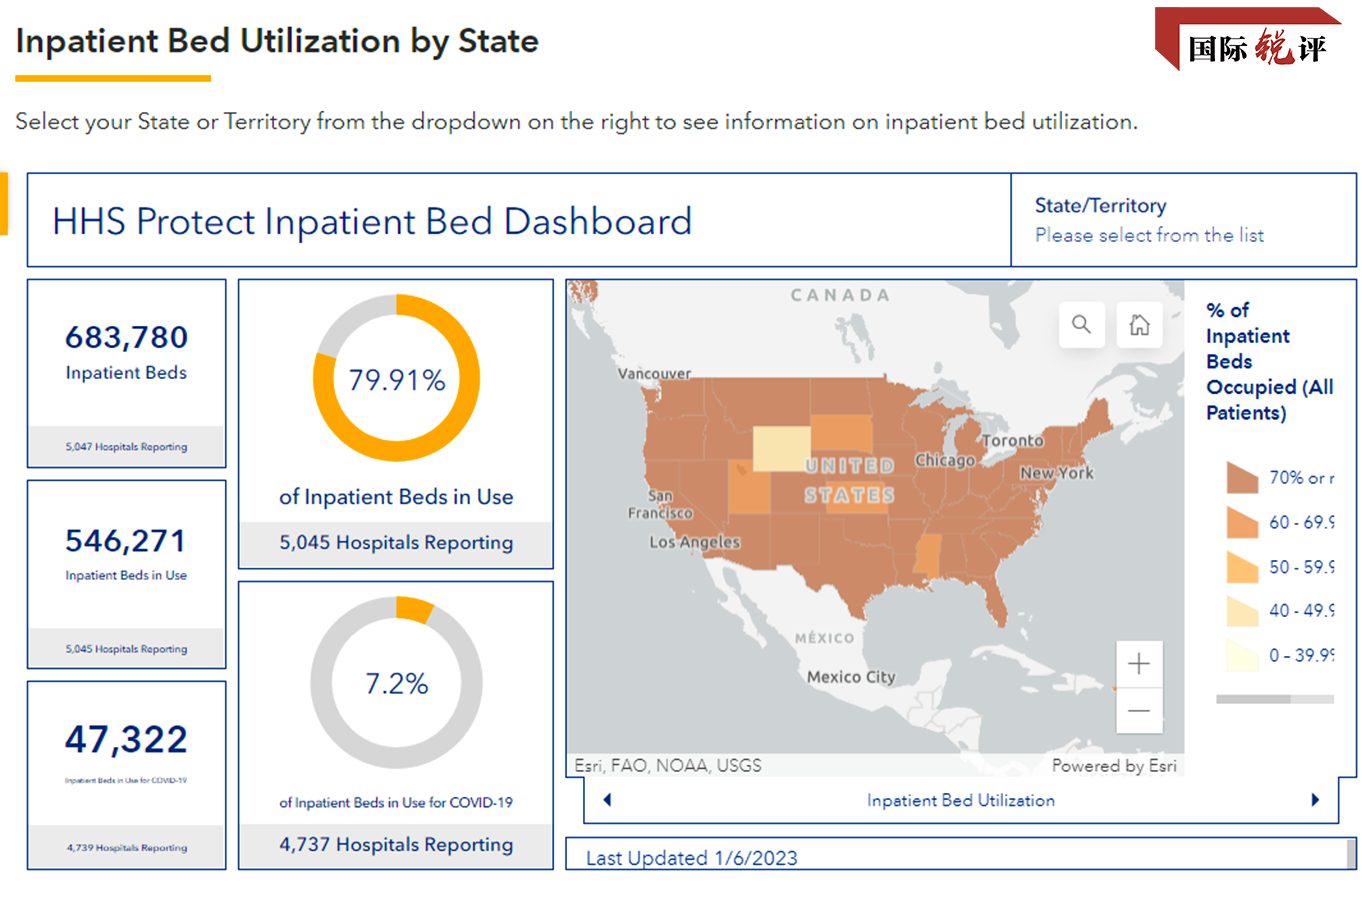
Task: Click the map search magnifier icon
Action: [1081, 325]
